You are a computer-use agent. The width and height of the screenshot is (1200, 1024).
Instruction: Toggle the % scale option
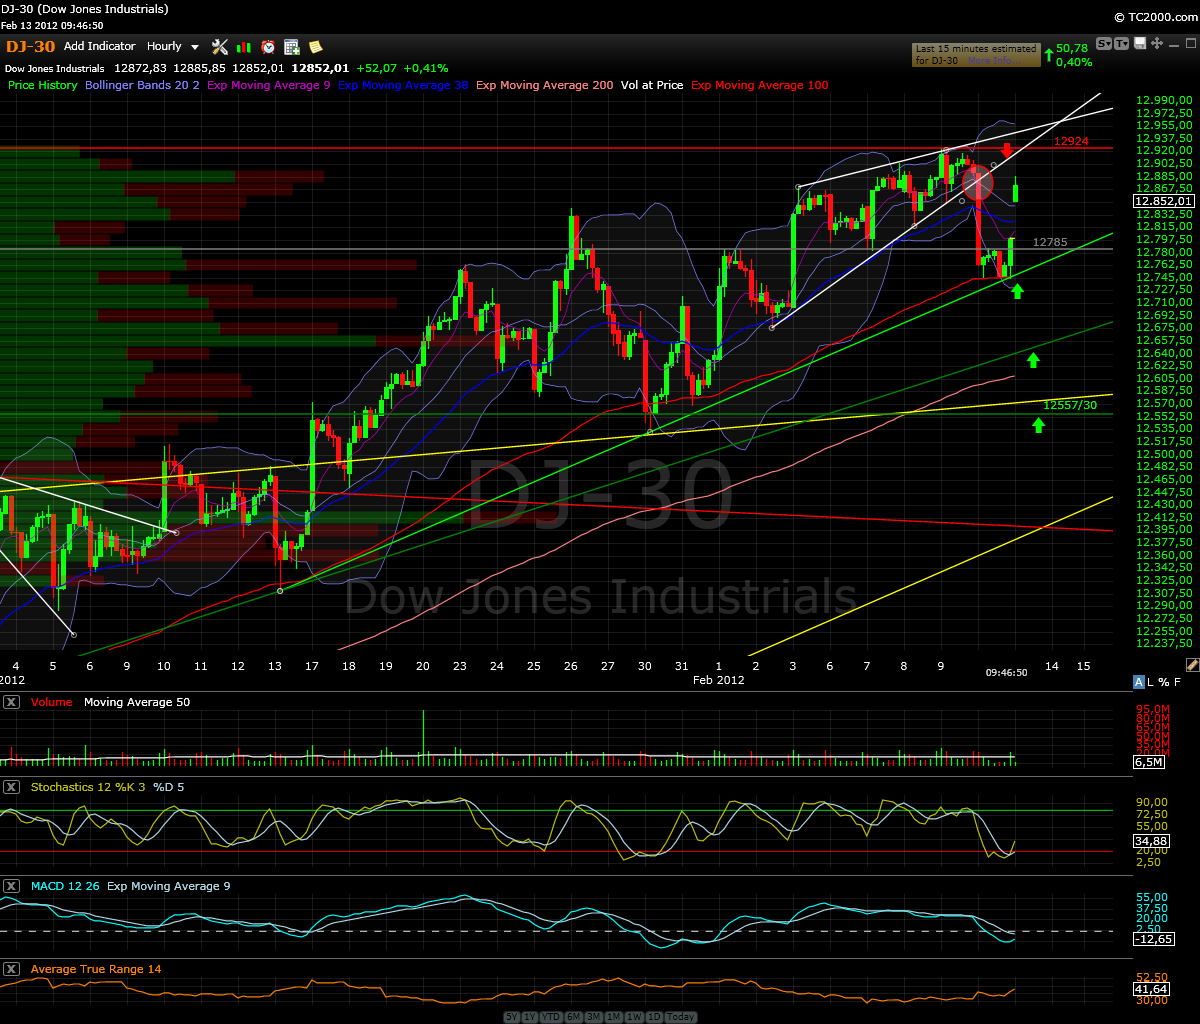[x=1164, y=682]
